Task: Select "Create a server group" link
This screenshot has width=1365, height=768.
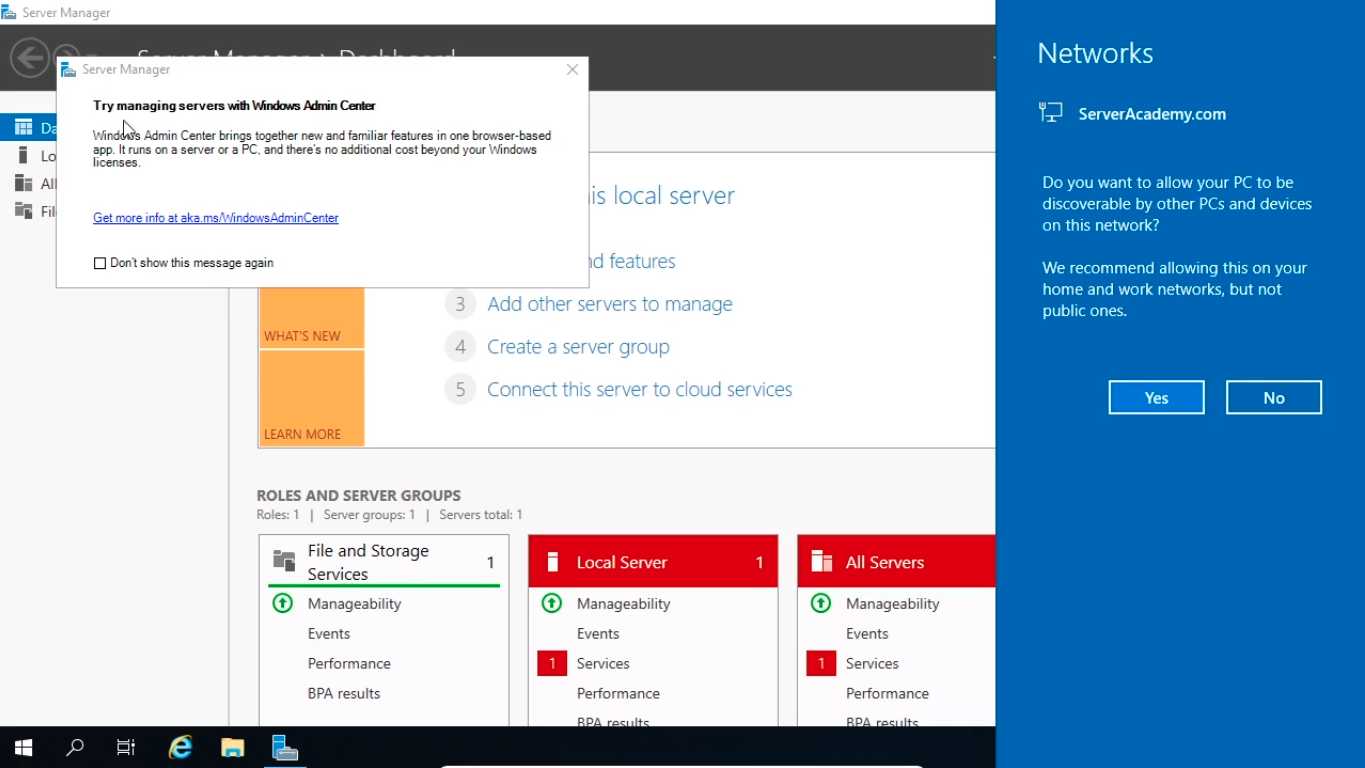Action: click(x=578, y=347)
